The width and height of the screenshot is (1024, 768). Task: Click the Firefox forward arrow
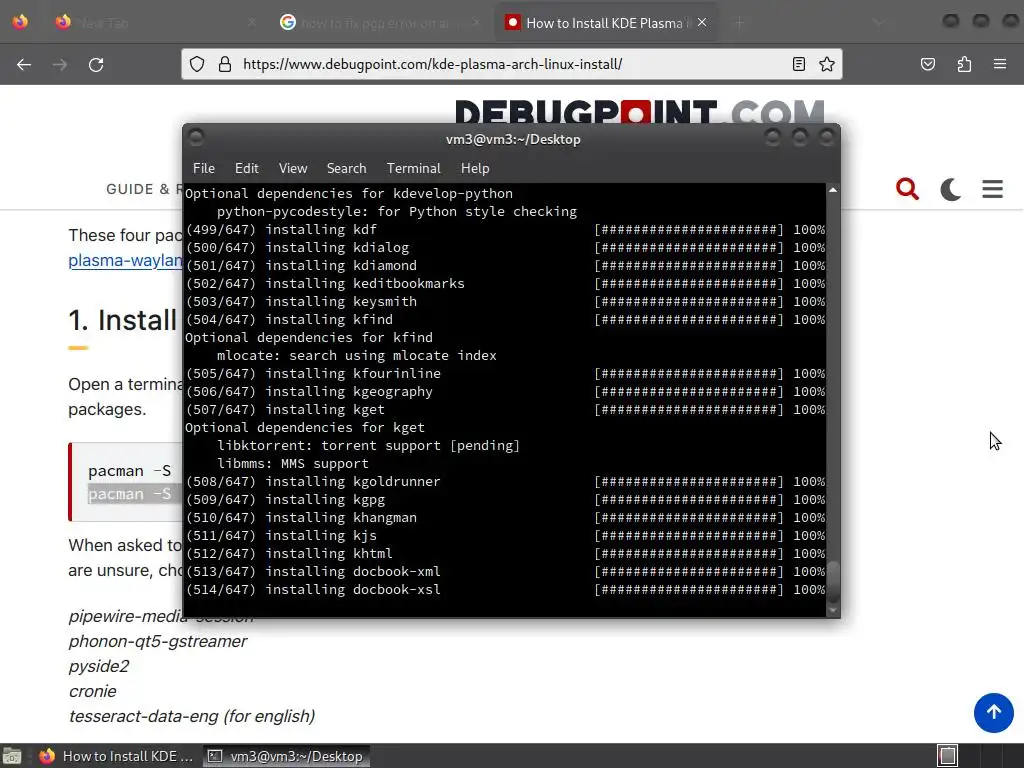[60, 65]
